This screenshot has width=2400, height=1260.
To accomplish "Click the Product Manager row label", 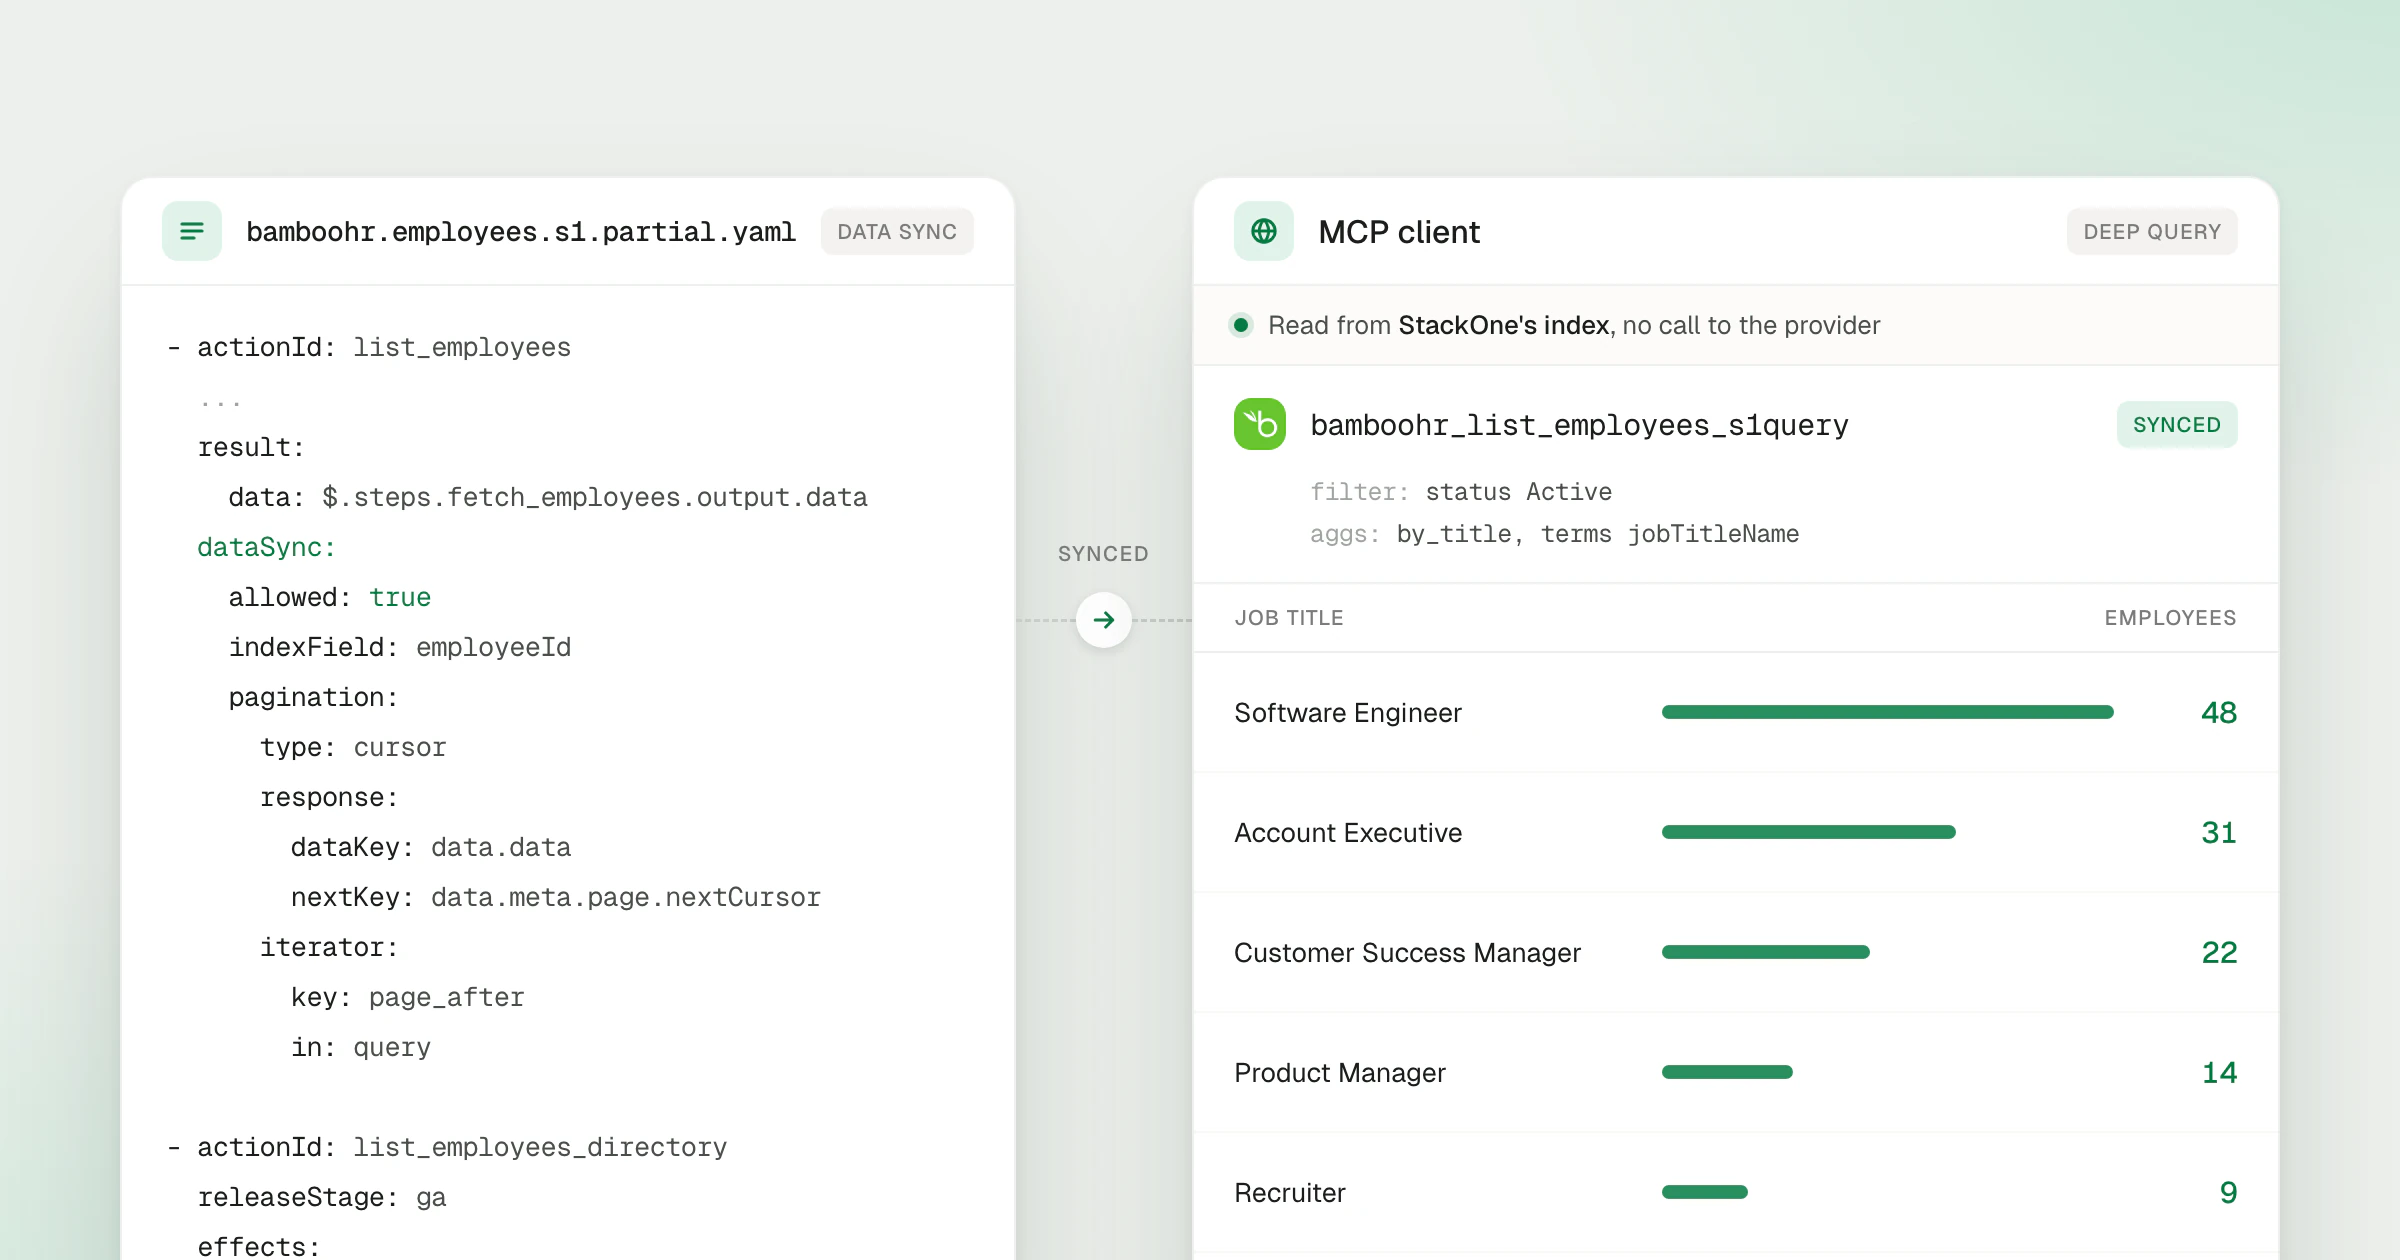I will point(1340,1072).
